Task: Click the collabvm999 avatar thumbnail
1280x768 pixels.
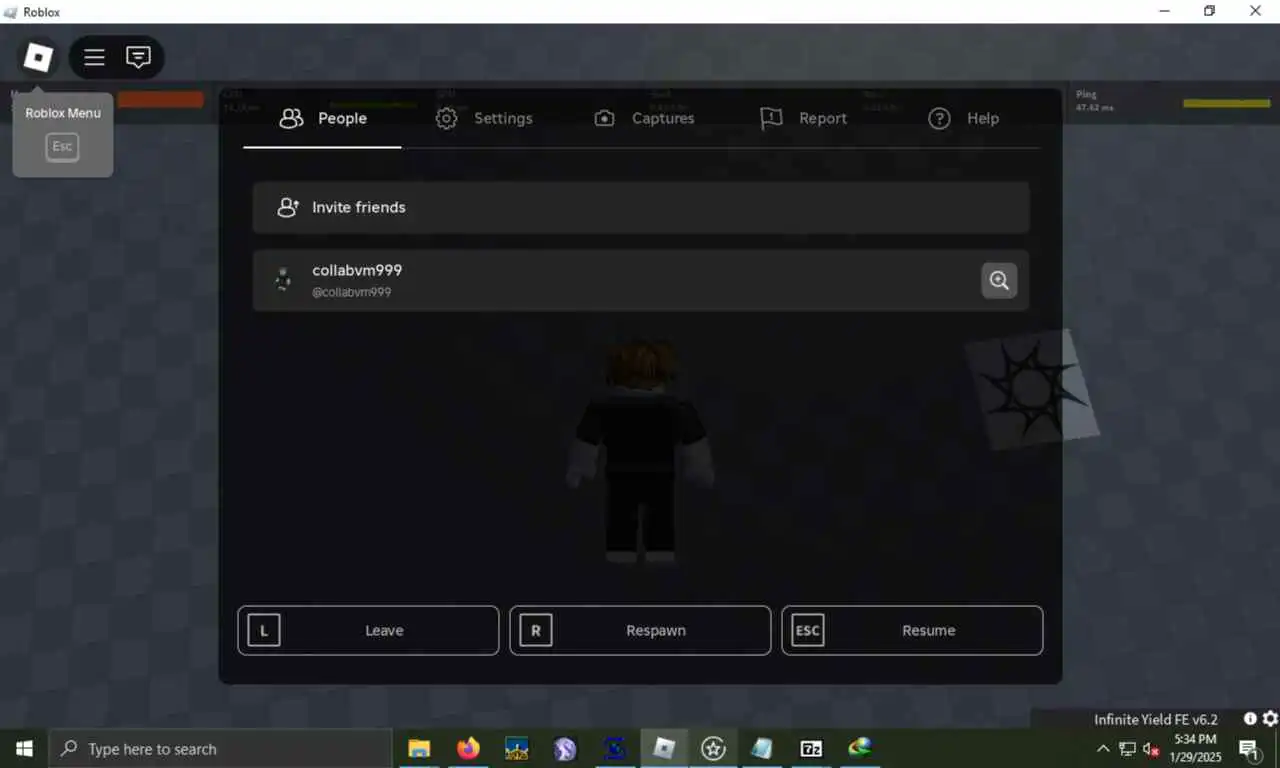Action: 284,280
